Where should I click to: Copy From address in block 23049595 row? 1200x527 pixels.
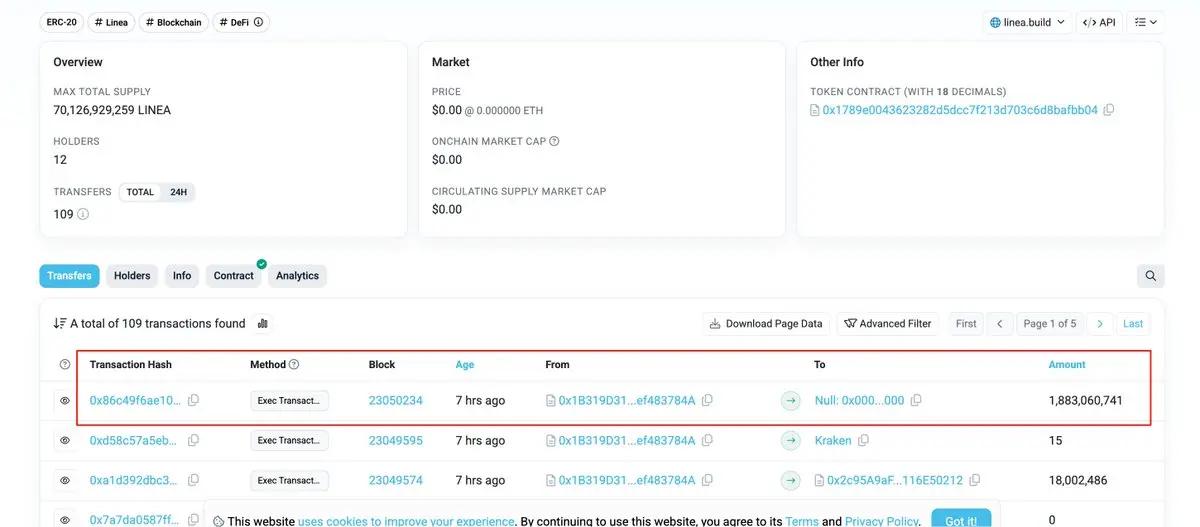[x=707, y=440]
